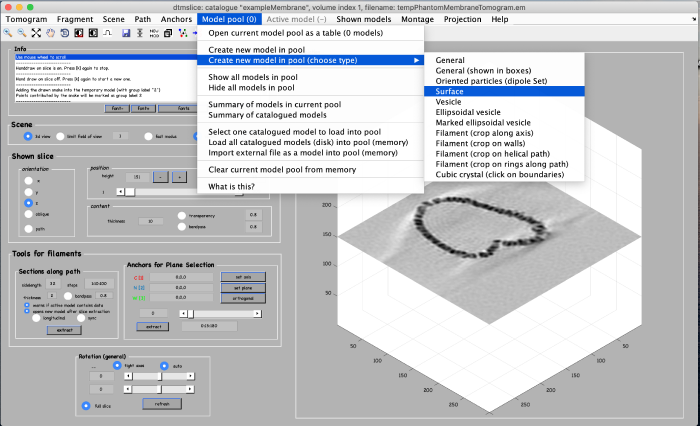Expand Create new model (choose type) submenu
The width and height of the screenshot is (700, 426).
(x=310, y=60)
